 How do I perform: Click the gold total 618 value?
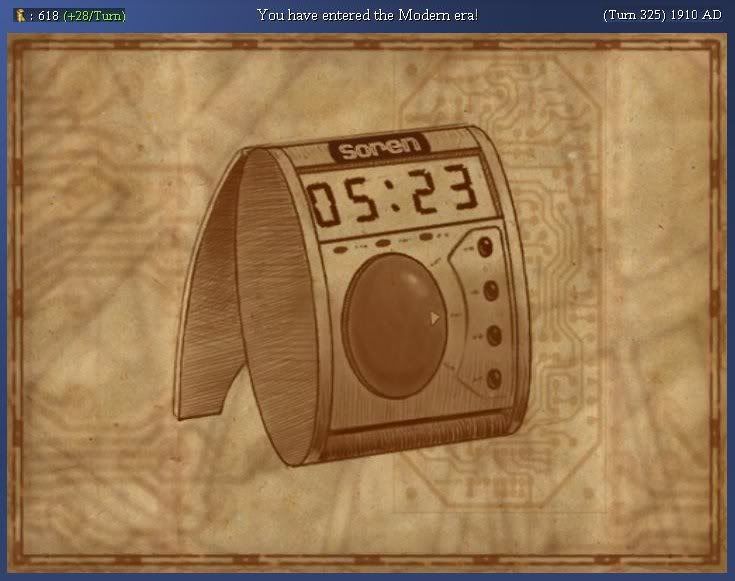coord(48,16)
